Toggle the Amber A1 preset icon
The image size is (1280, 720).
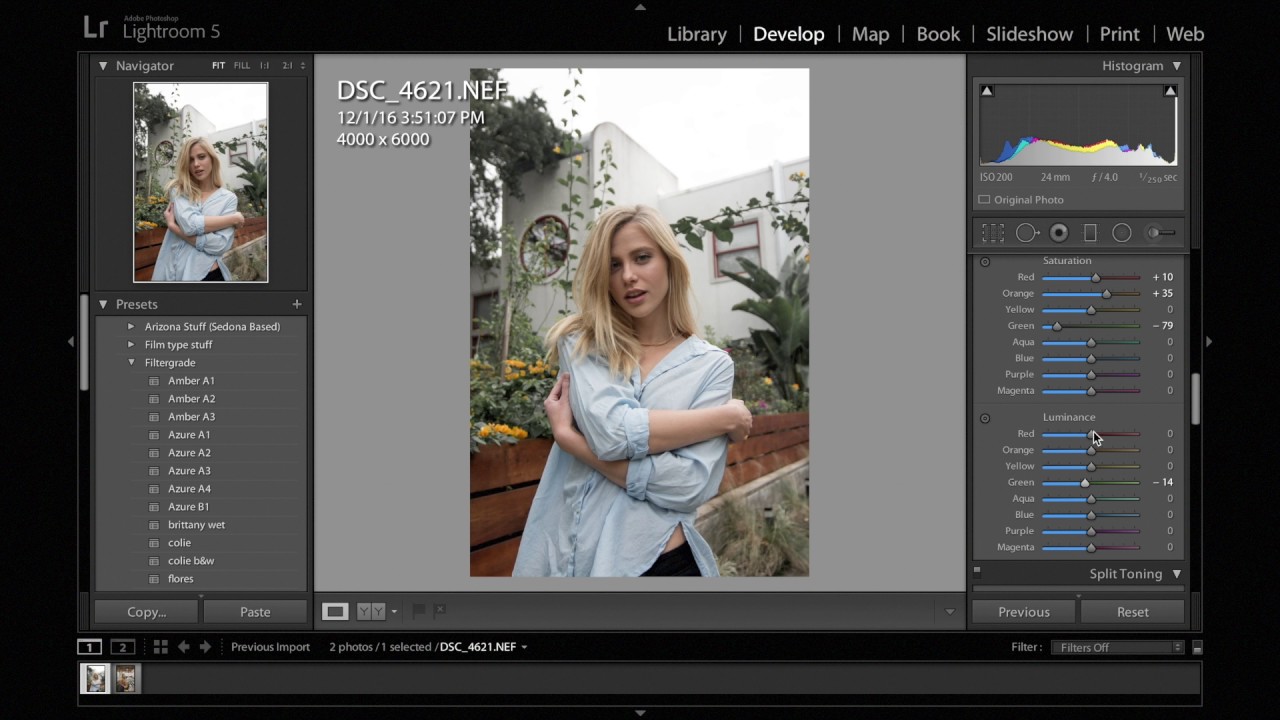(154, 381)
